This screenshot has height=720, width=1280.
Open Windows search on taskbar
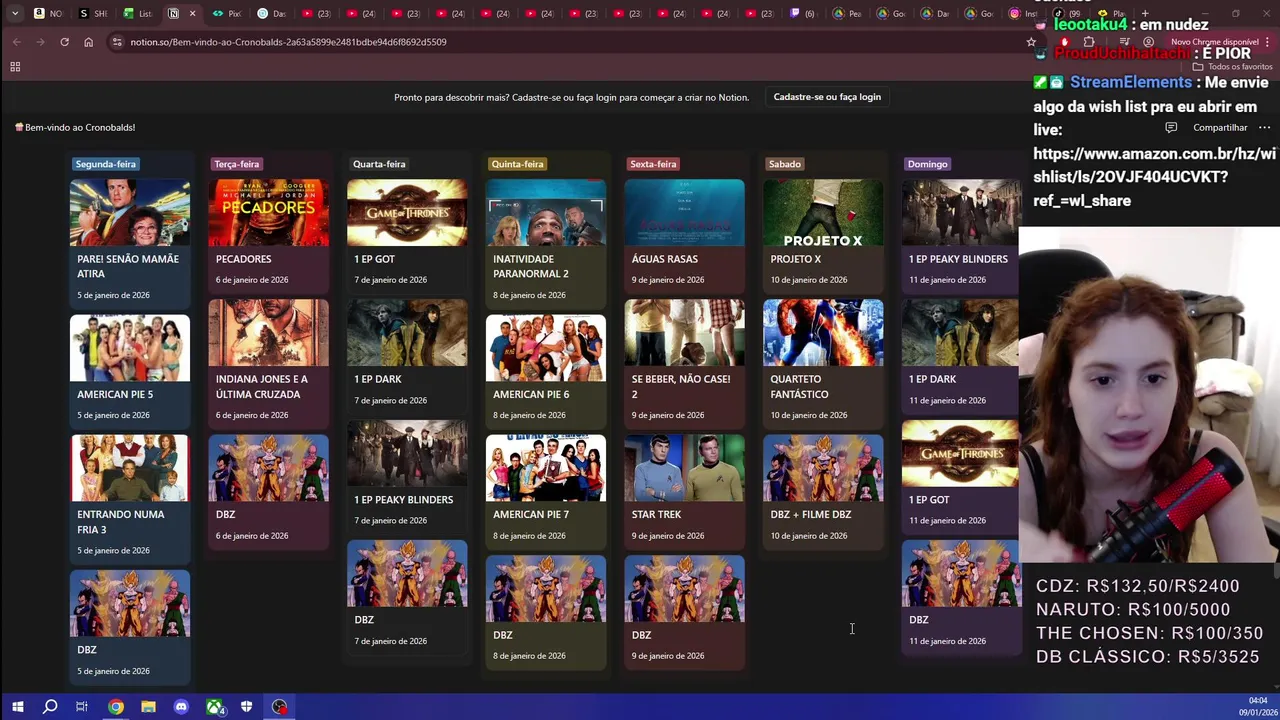coord(50,707)
